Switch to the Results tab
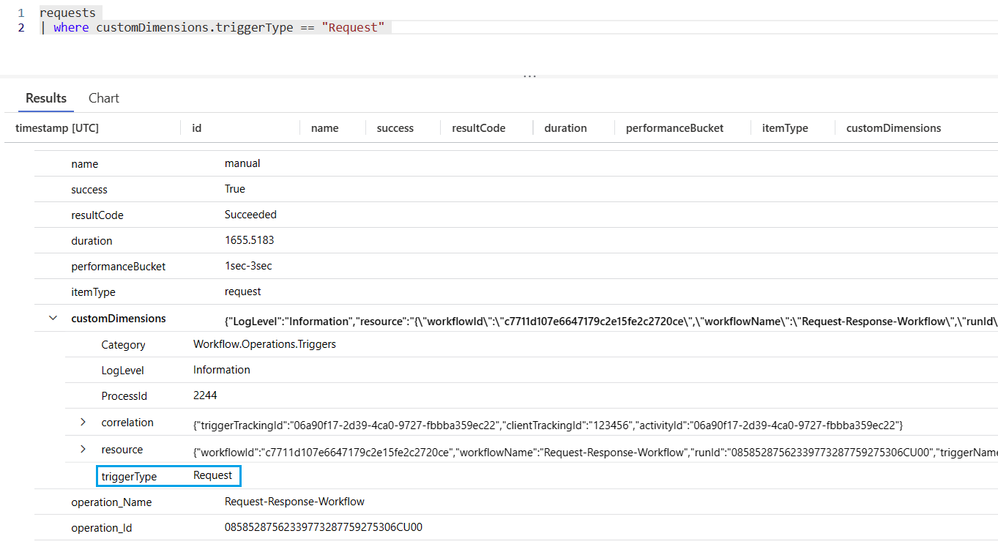This screenshot has width=998, height=542. tap(46, 98)
